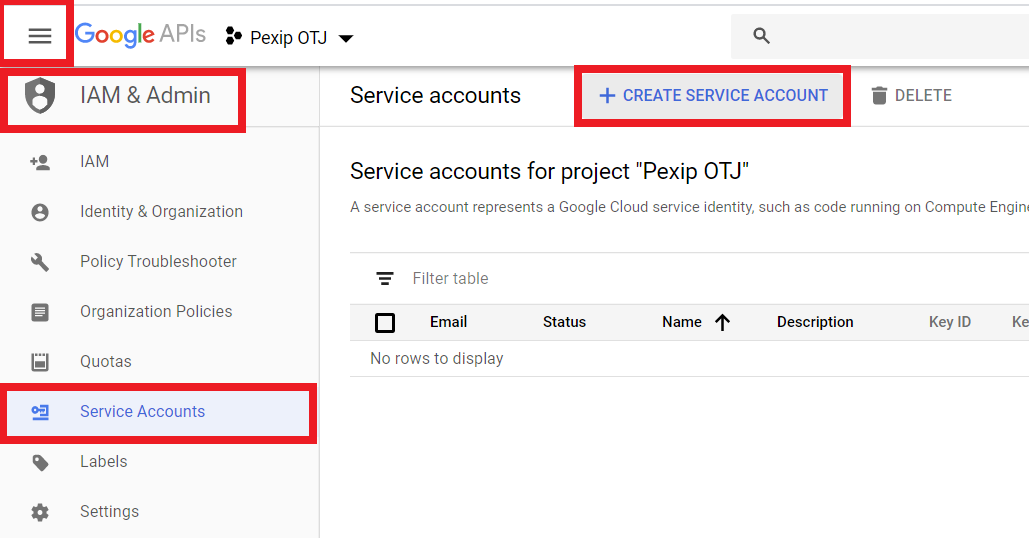Click the Policy Troubleshooter wrench icon
This screenshot has height=538, width=1029.
(x=40, y=262)
